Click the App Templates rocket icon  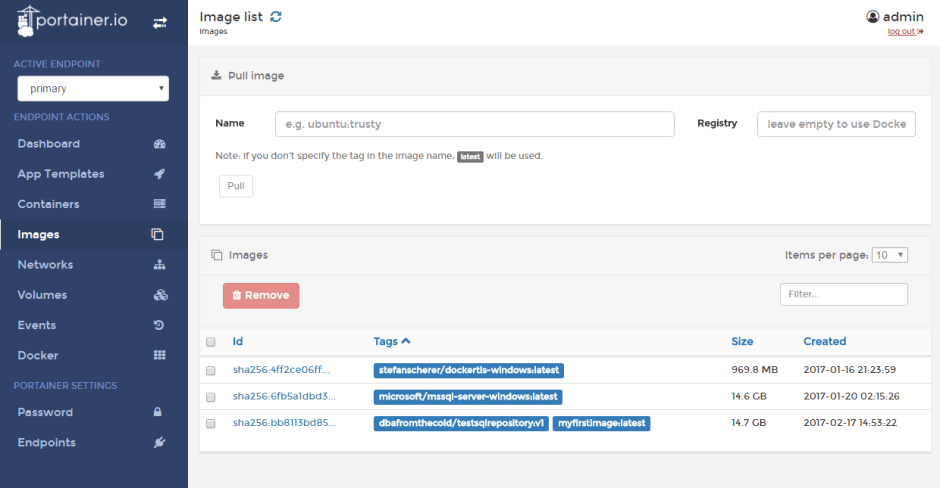159,174
